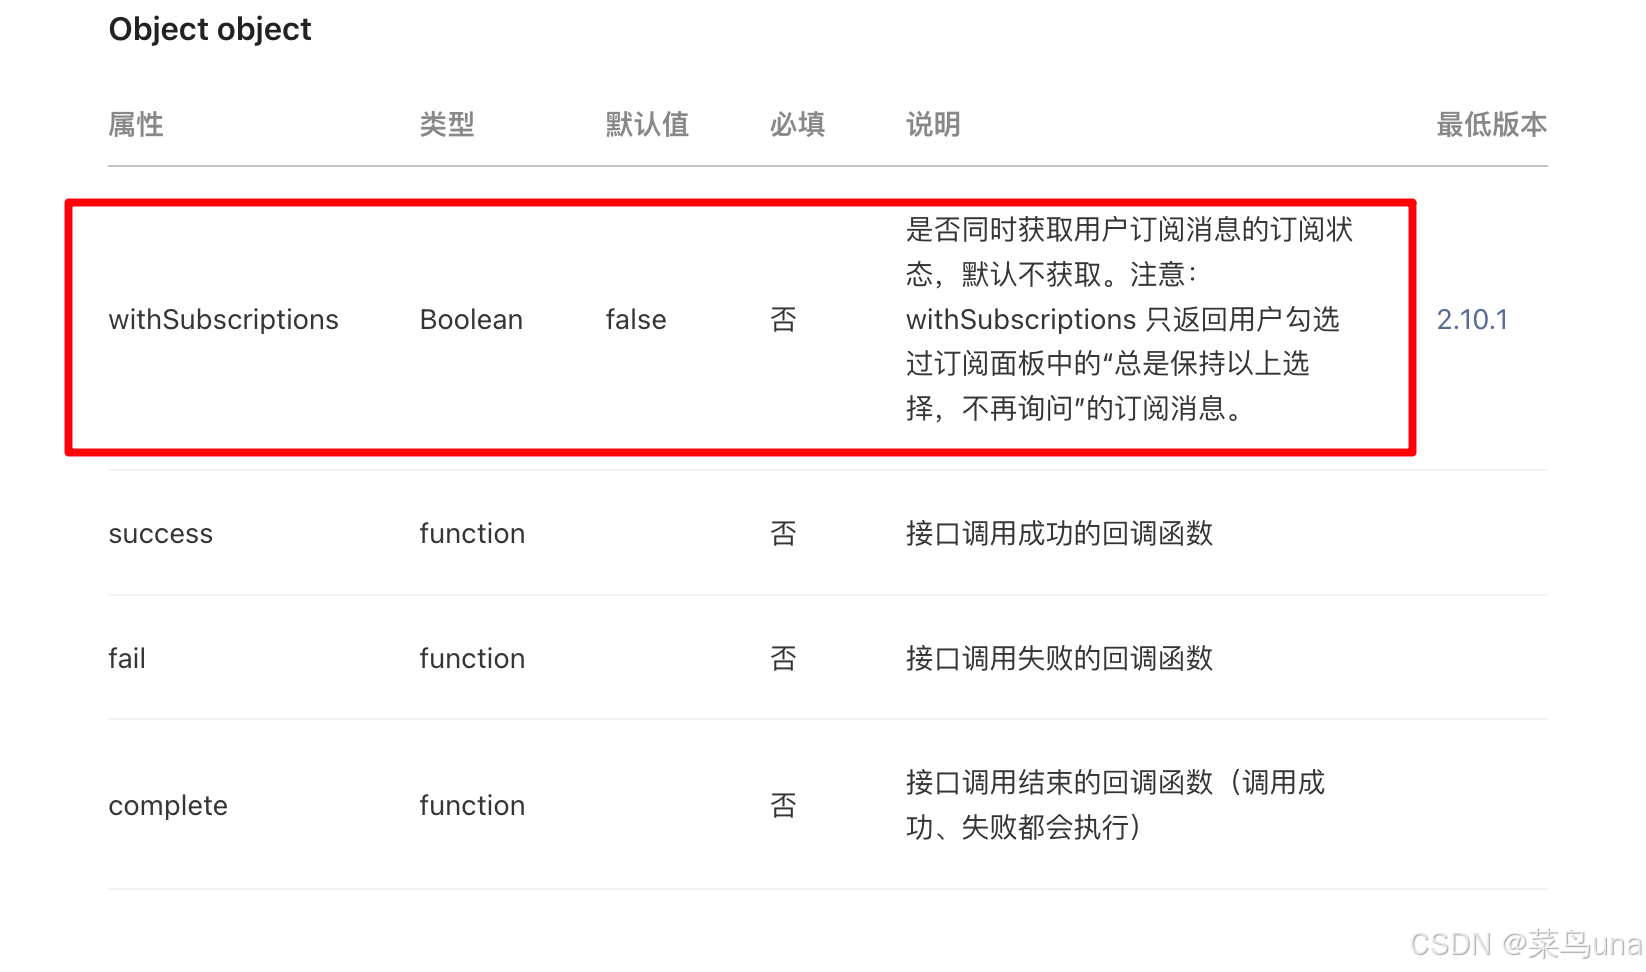The image size is (1646, 972).
Task: Click the success property row name
Action: (160, 534)
